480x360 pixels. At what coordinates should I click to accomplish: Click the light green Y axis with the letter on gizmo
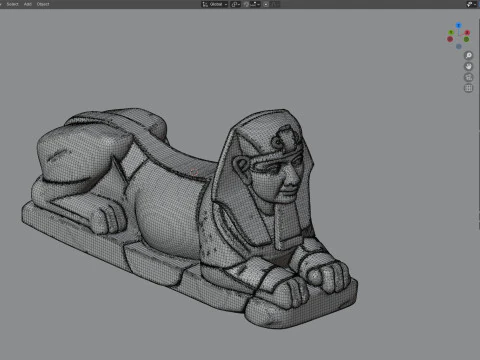[x=451, y=33]
